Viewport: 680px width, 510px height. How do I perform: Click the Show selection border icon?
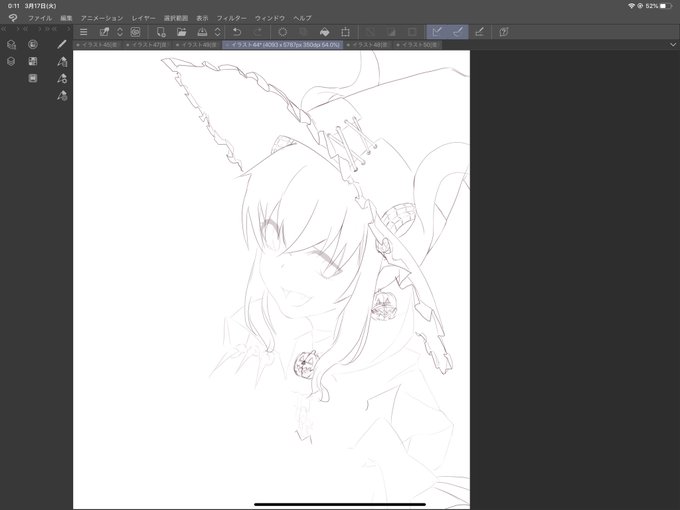click(x=412, y=32)
